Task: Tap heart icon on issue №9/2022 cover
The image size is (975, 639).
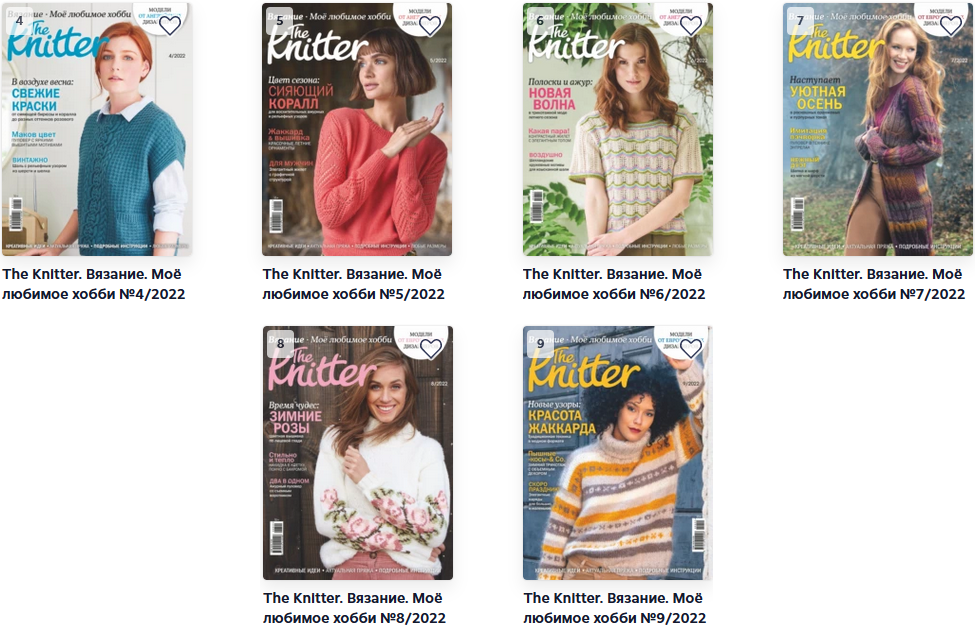Action: point(691,349)
